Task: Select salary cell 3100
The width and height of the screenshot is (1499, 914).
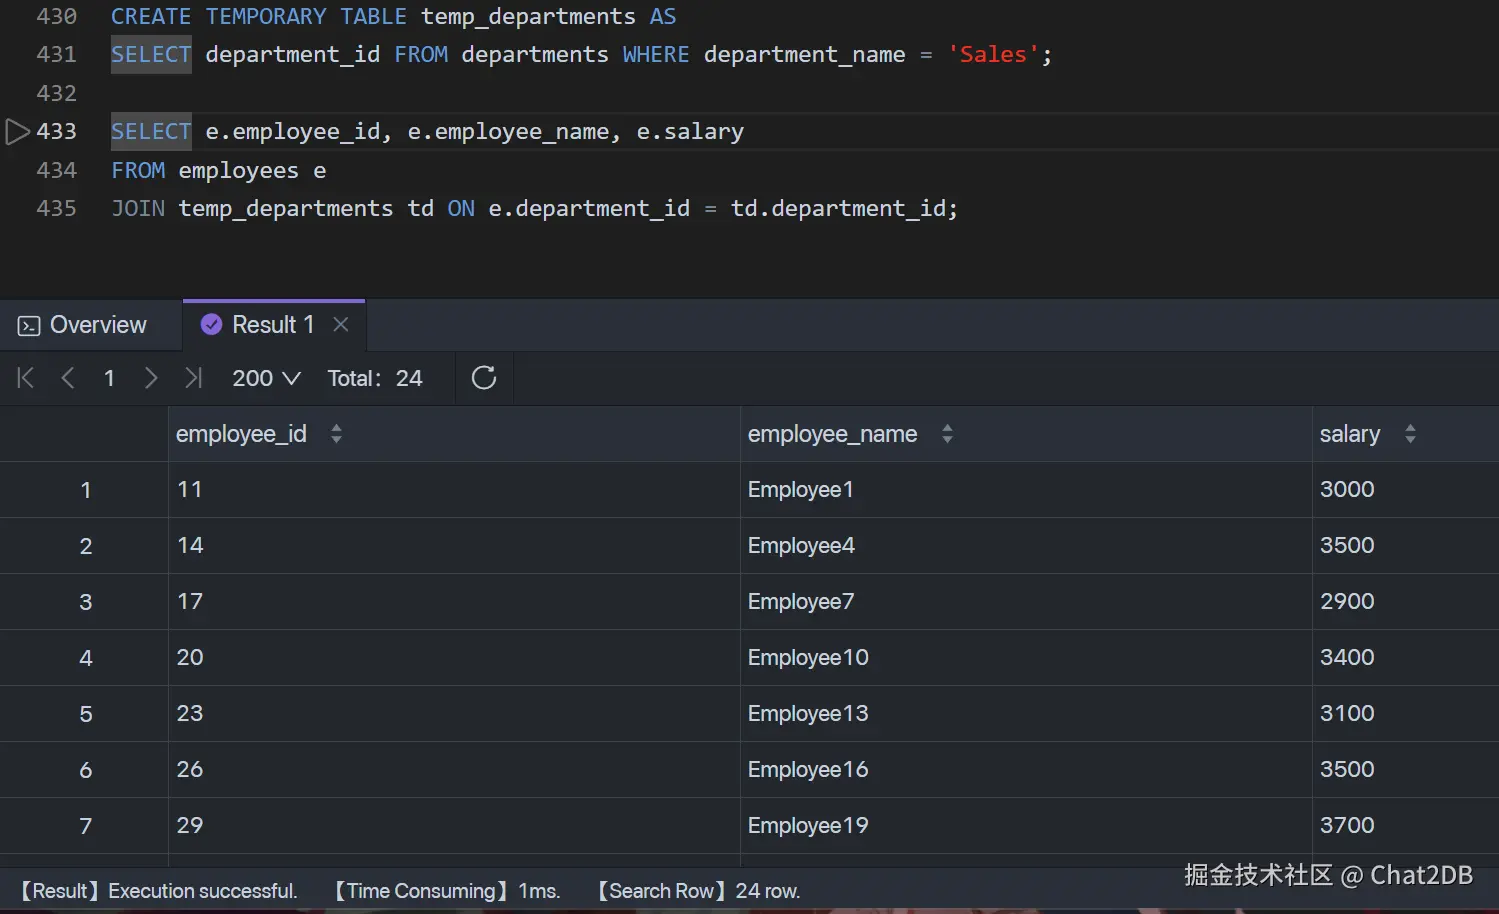Action: coord(1406,713)
